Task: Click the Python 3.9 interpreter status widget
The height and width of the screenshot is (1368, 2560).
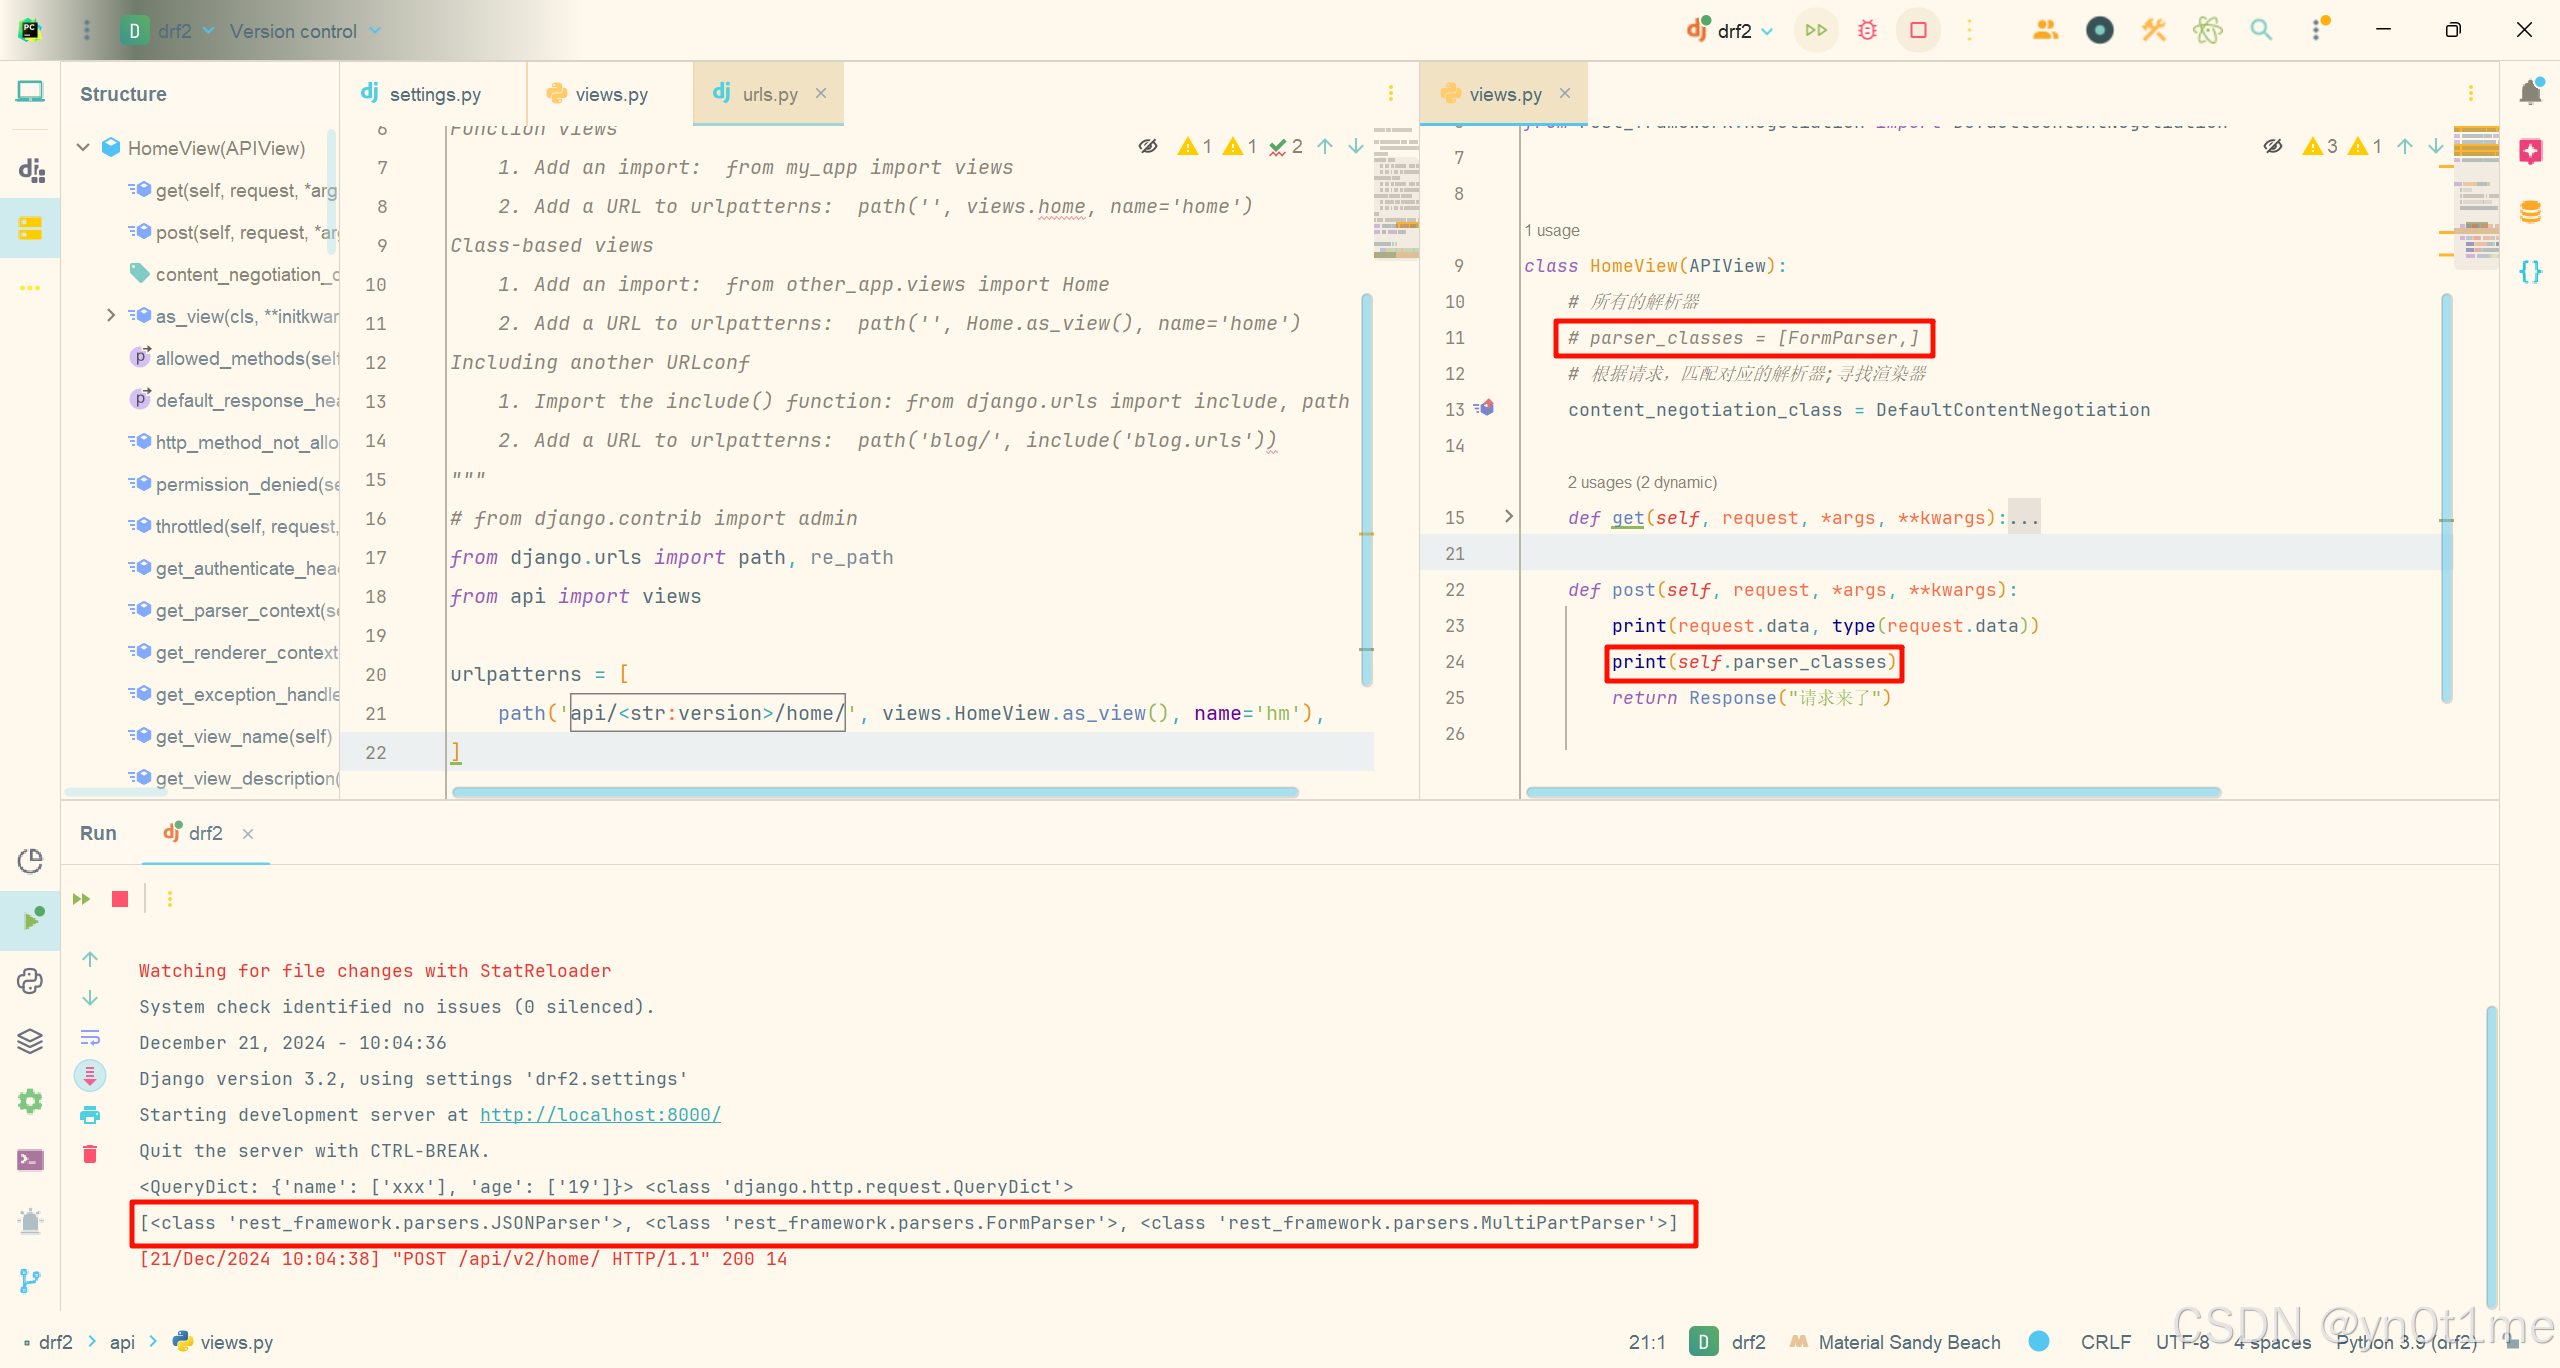Action: [2405, 1342]
